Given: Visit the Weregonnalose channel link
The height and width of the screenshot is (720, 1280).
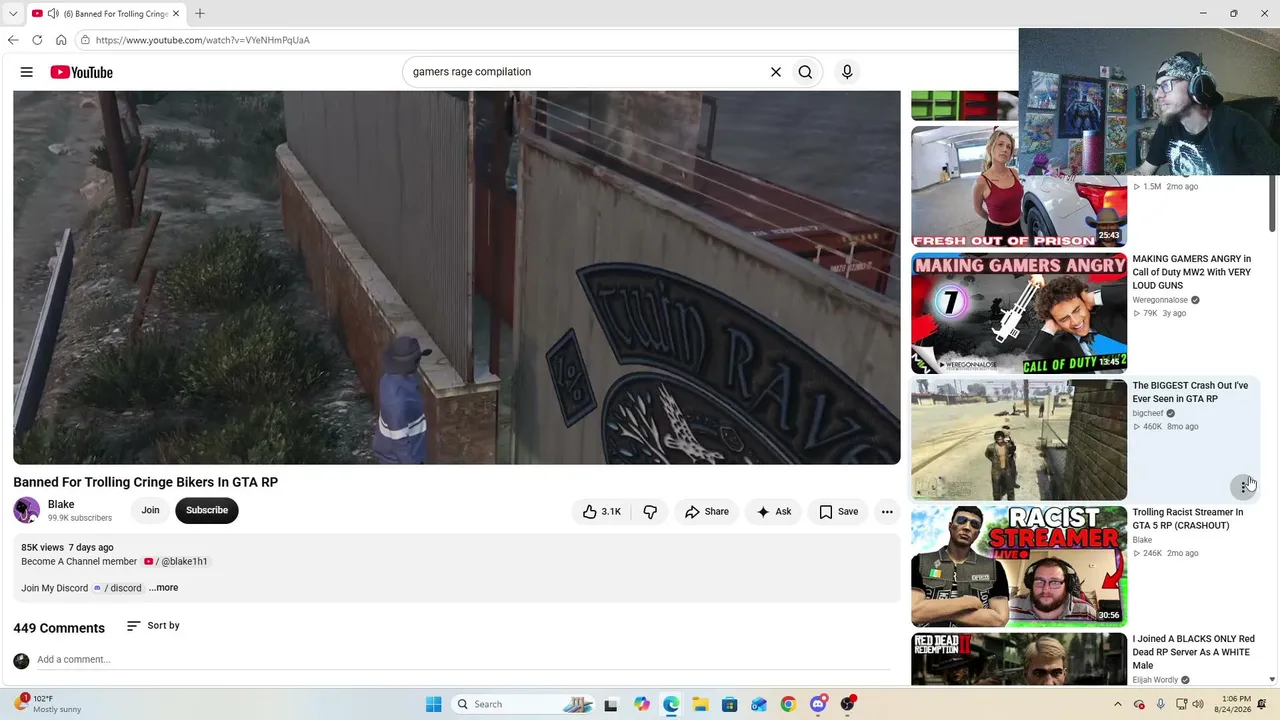Looking at the screenshot, I should [x=1160, y=300].
